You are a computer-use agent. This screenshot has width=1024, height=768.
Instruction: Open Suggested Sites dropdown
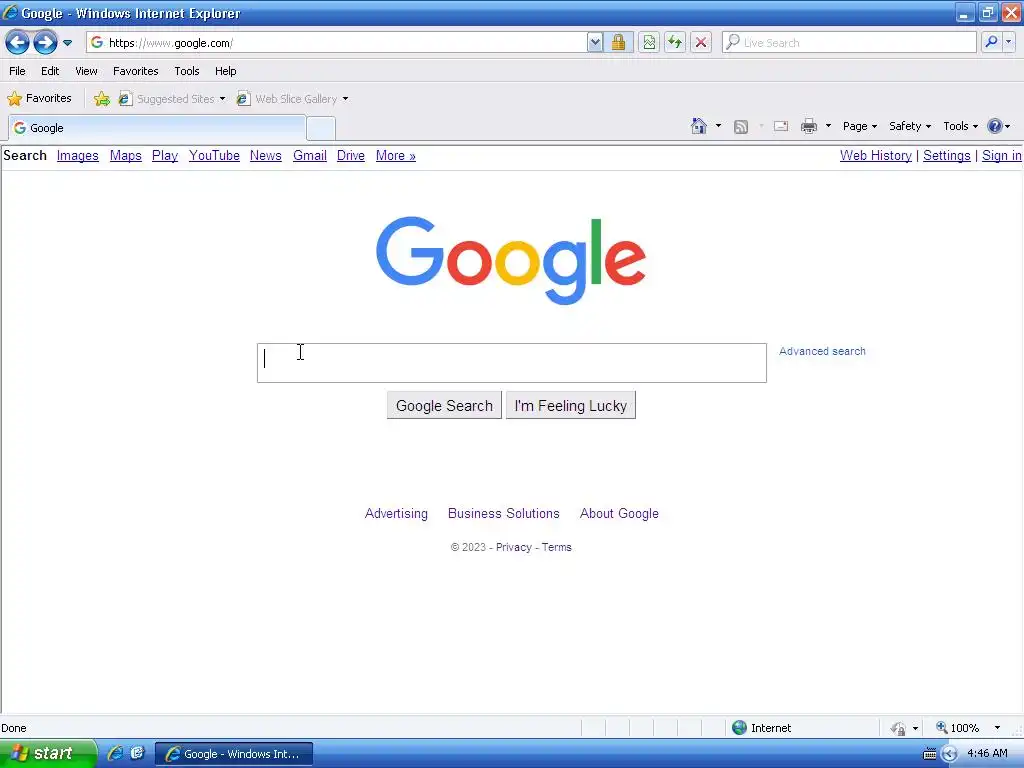pos(172,99)
